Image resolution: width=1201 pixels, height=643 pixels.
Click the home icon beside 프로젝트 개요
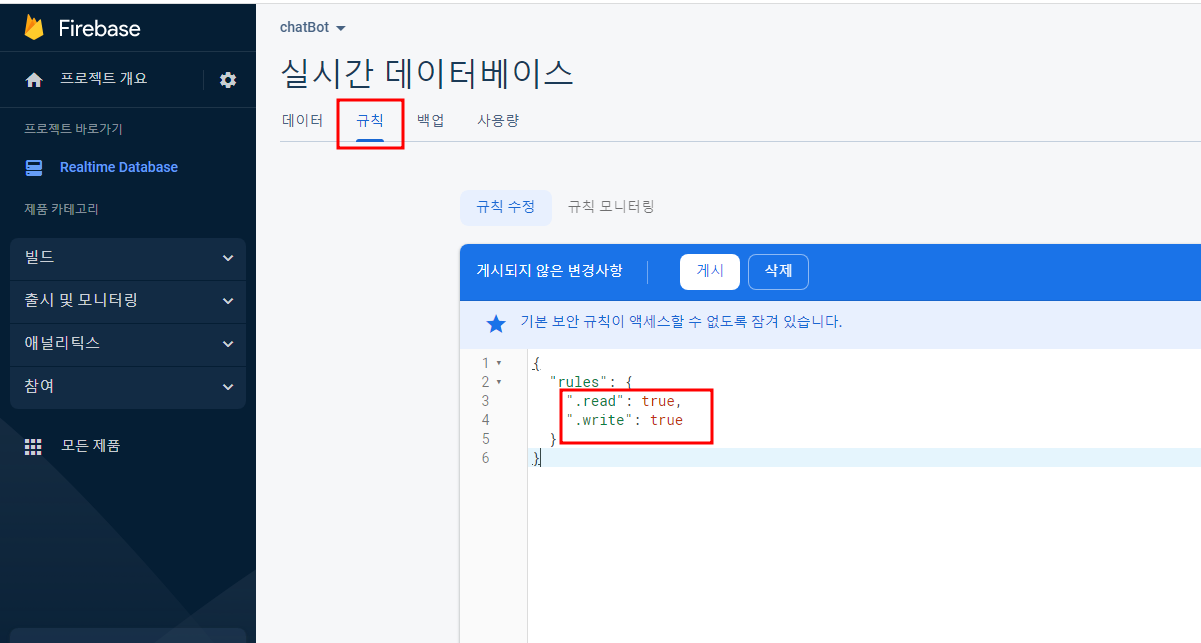[34, 80]
